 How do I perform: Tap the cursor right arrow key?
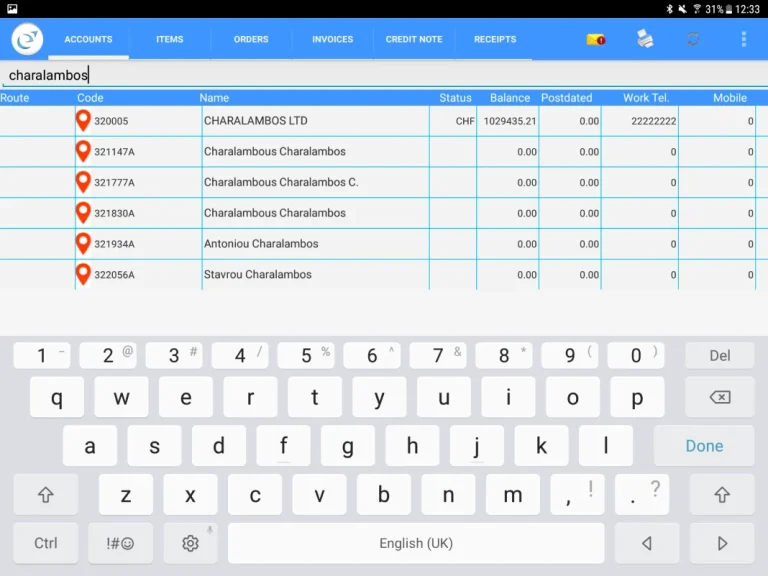coord(721,543)
